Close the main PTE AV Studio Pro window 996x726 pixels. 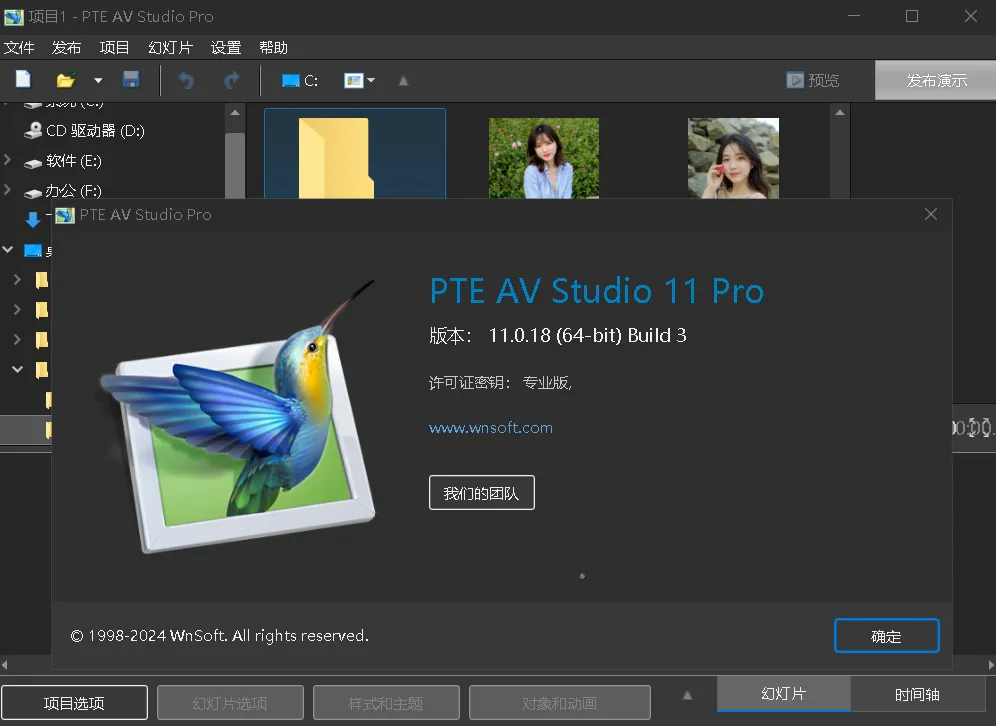coord(971,17)
